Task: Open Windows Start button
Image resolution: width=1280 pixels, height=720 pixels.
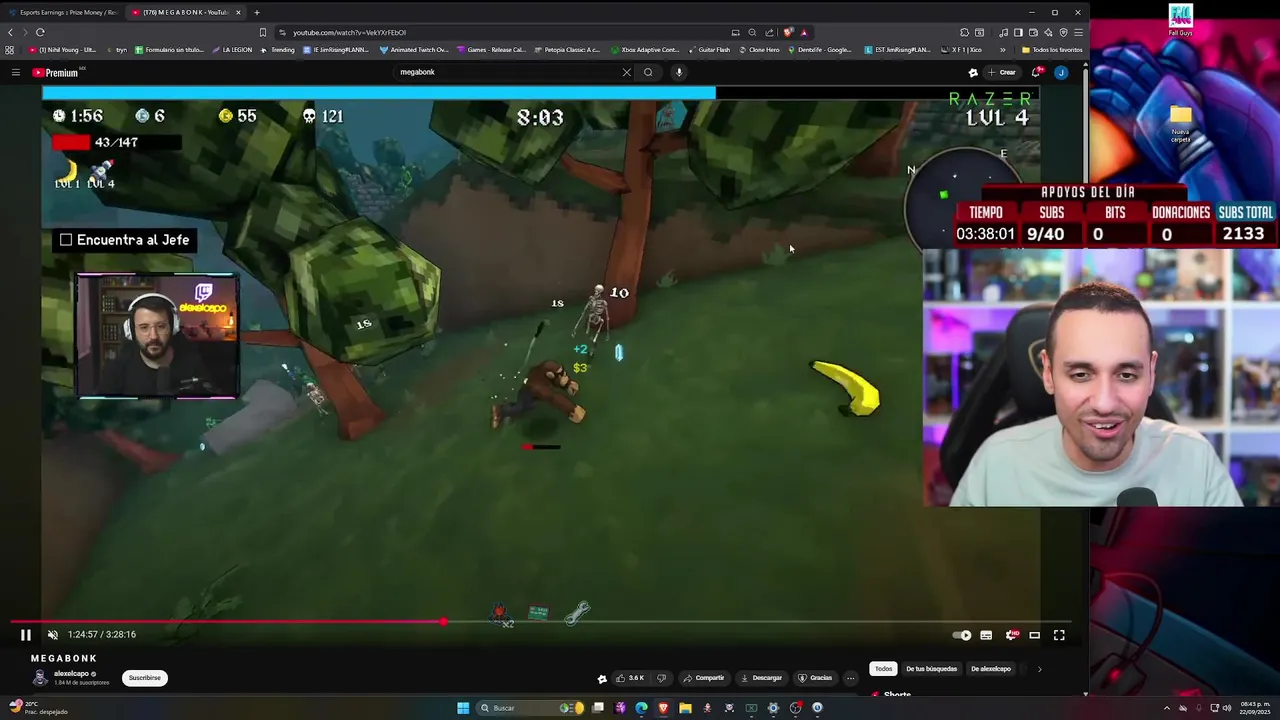Action: pos(463,708)
